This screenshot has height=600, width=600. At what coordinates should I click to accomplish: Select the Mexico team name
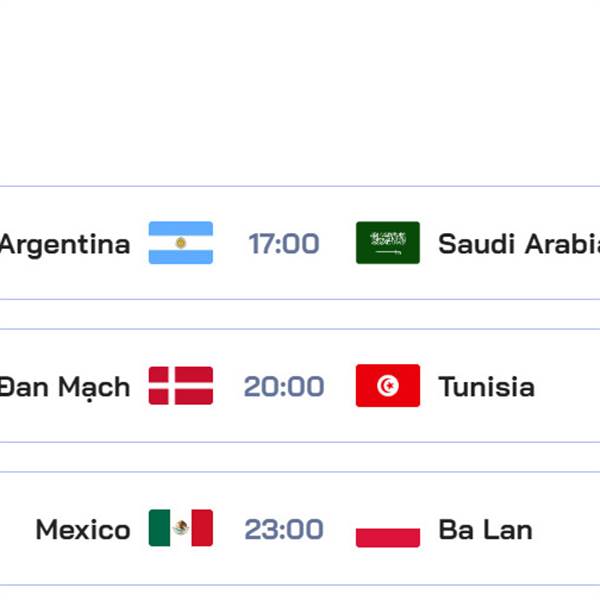click(83, 530)
